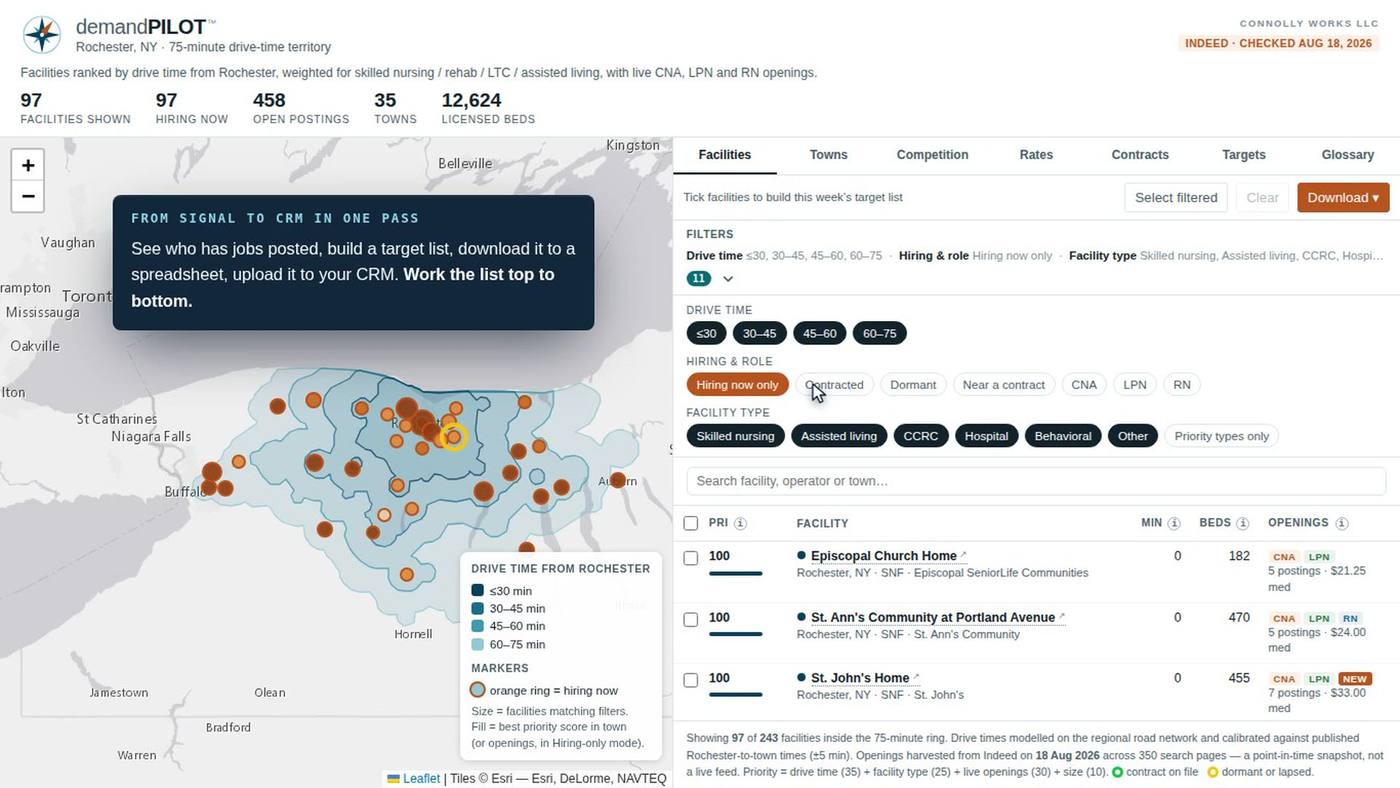Tick the select-all checkbox in table header

tap(690, 523)
